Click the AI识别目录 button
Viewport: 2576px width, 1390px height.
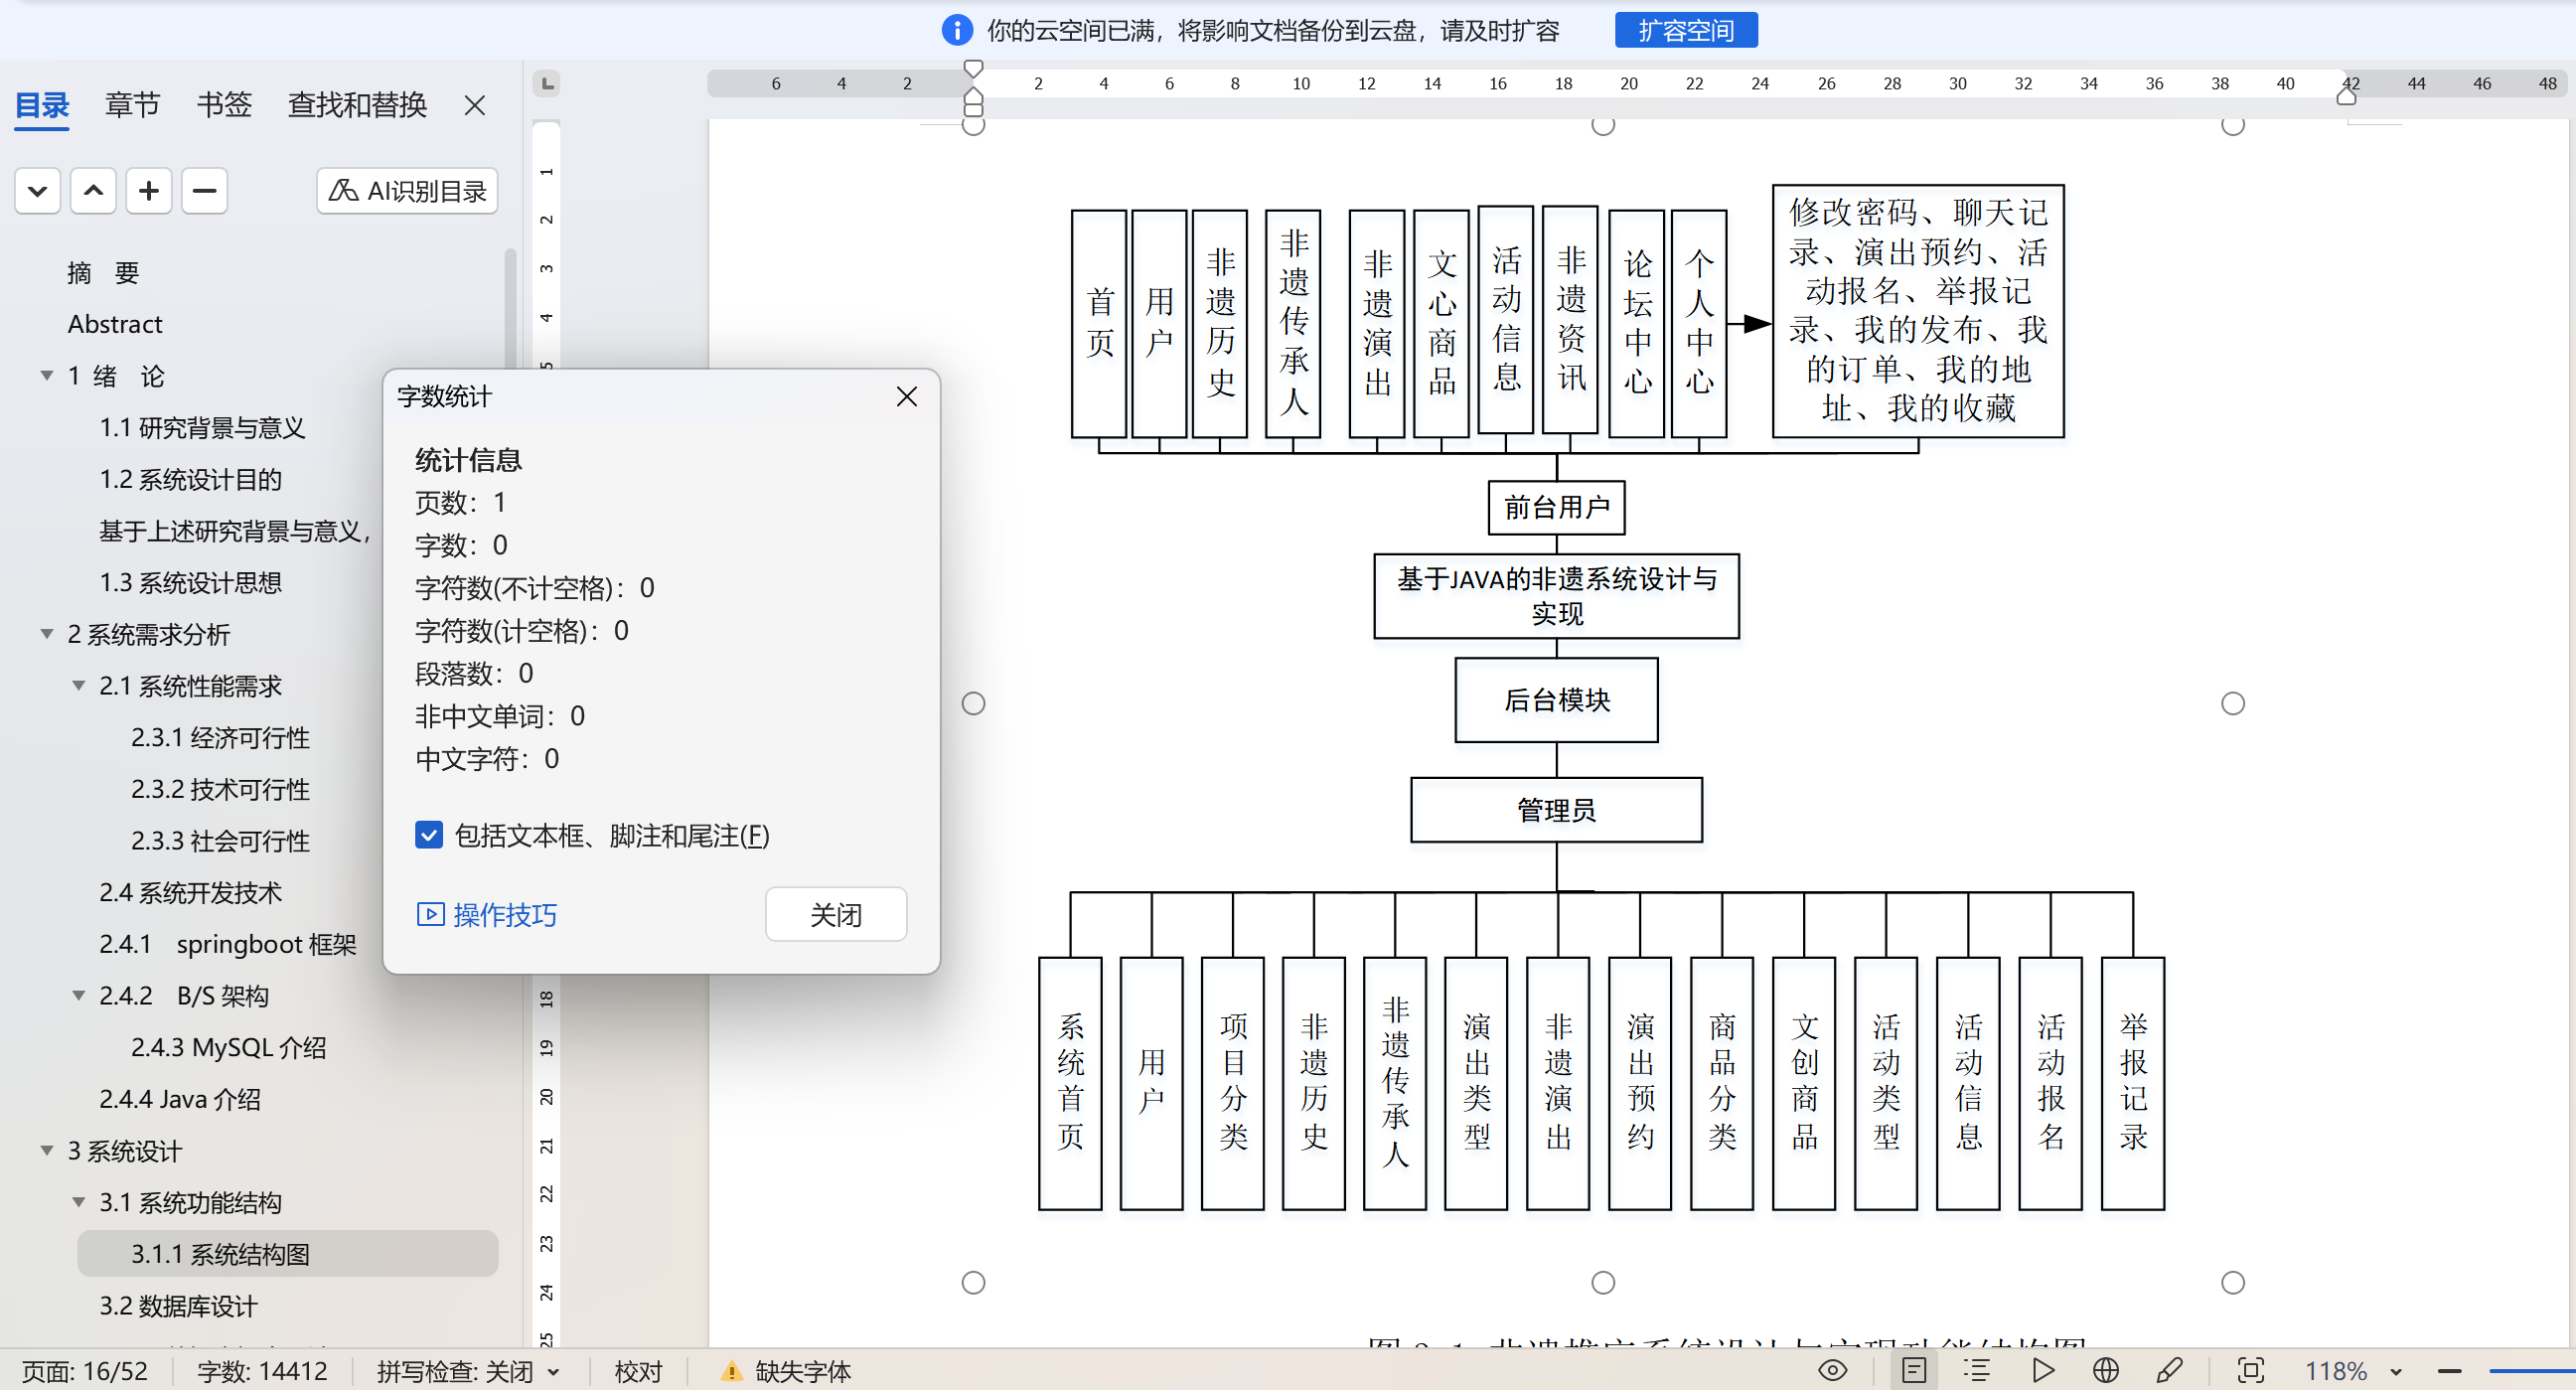click(407, 191)
